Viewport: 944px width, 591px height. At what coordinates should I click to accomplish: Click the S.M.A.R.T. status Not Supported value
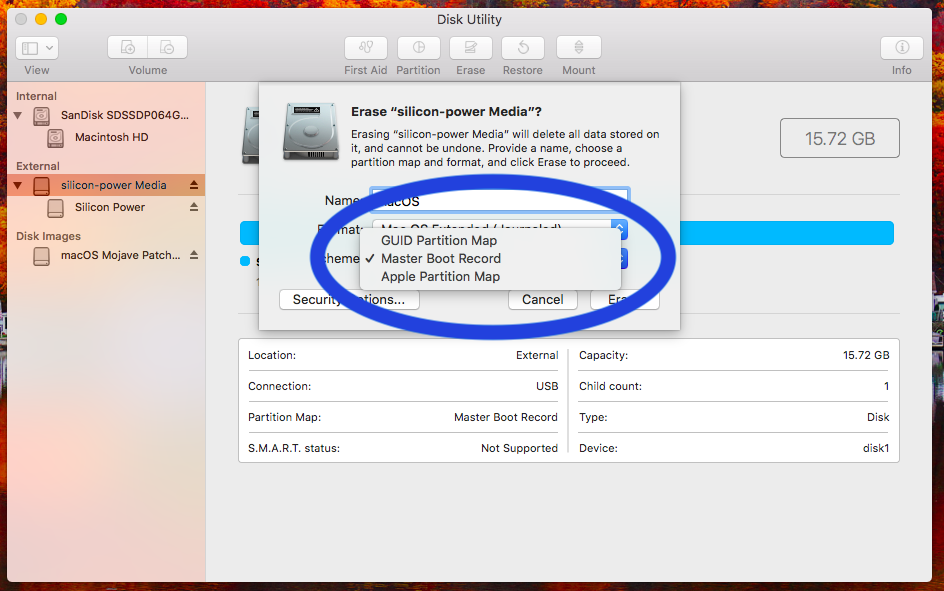pos(519,448)
